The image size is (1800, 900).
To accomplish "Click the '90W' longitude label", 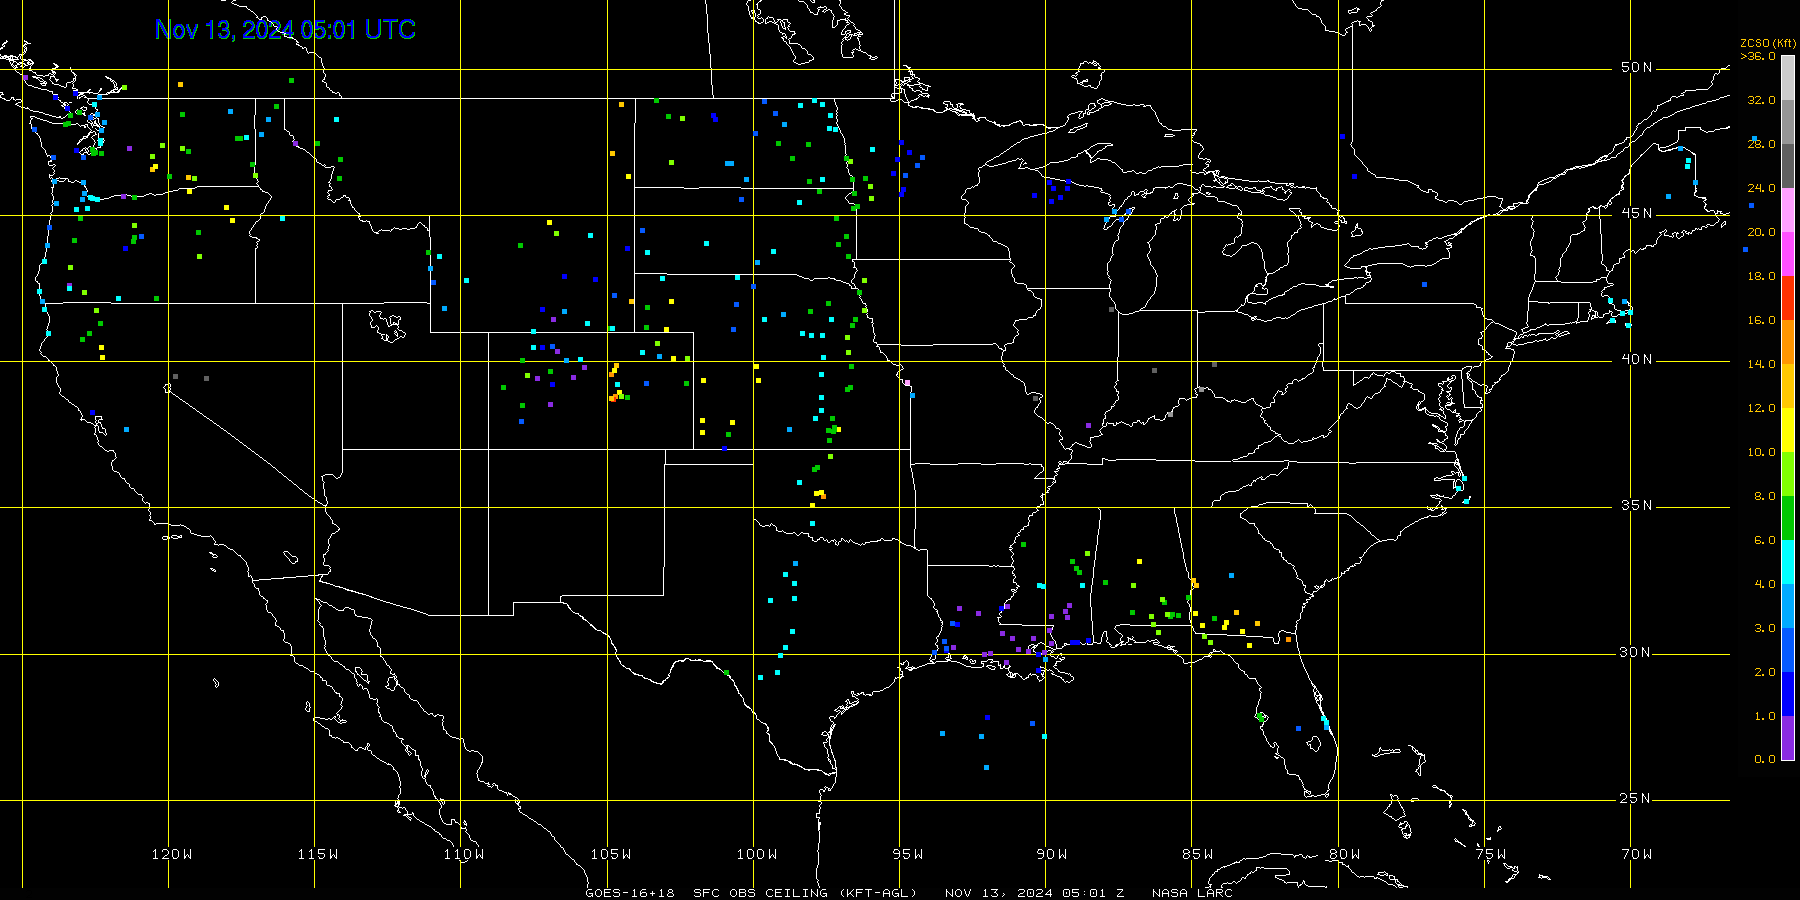I will click(x=1052, y=854).
